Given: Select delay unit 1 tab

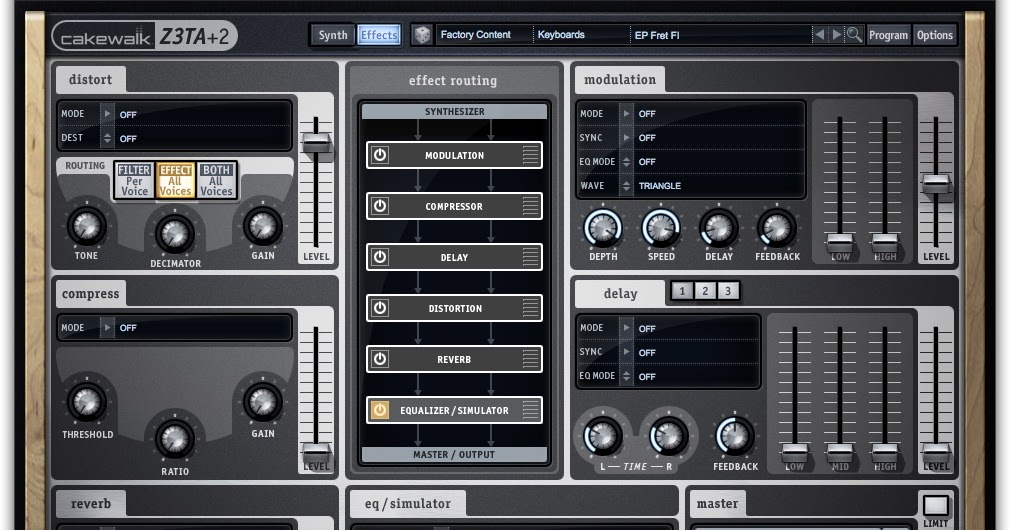Looking at the screenshot, I should click(682, 291).
